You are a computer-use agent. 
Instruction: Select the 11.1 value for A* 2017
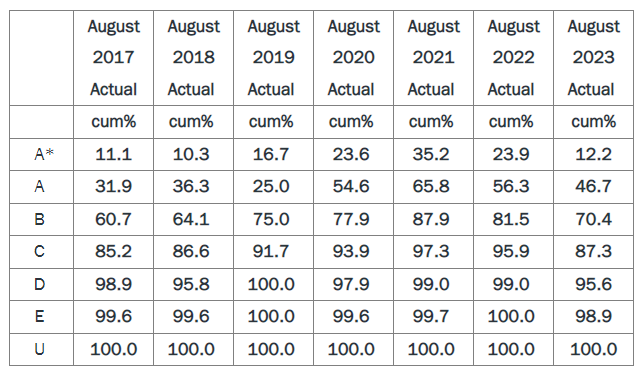pos(114,154)
